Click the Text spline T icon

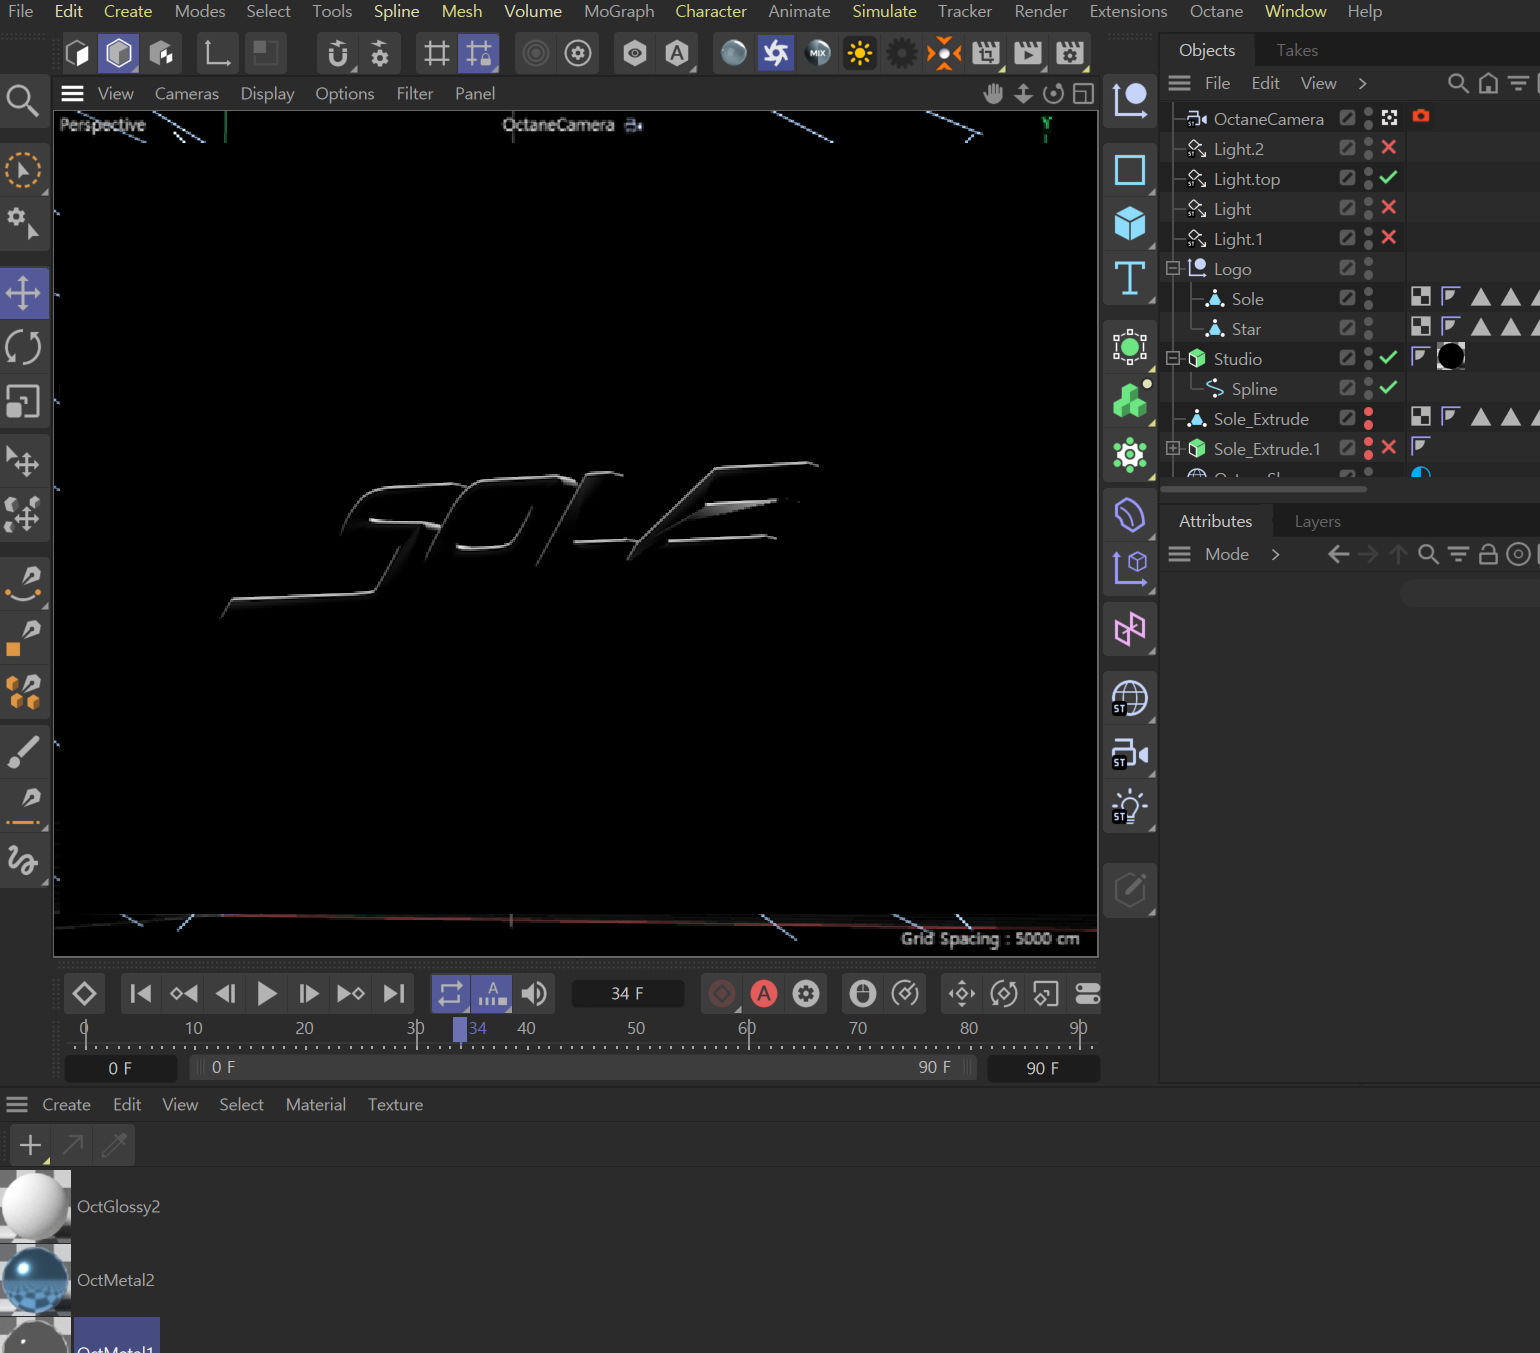[x=1130, y=277]
